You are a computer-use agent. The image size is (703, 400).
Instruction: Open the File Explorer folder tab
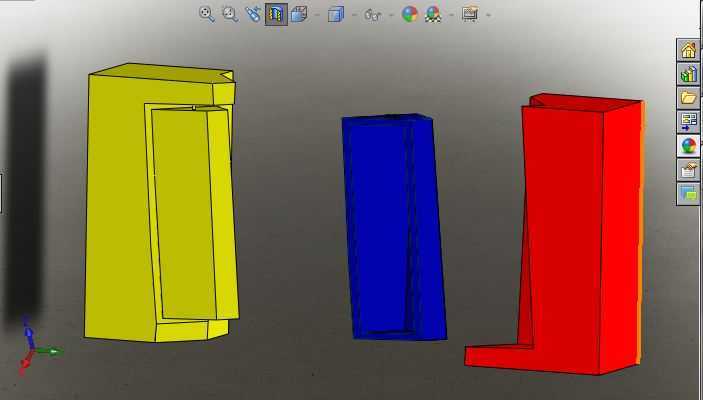pyautogui.click(x=688, y=98)
